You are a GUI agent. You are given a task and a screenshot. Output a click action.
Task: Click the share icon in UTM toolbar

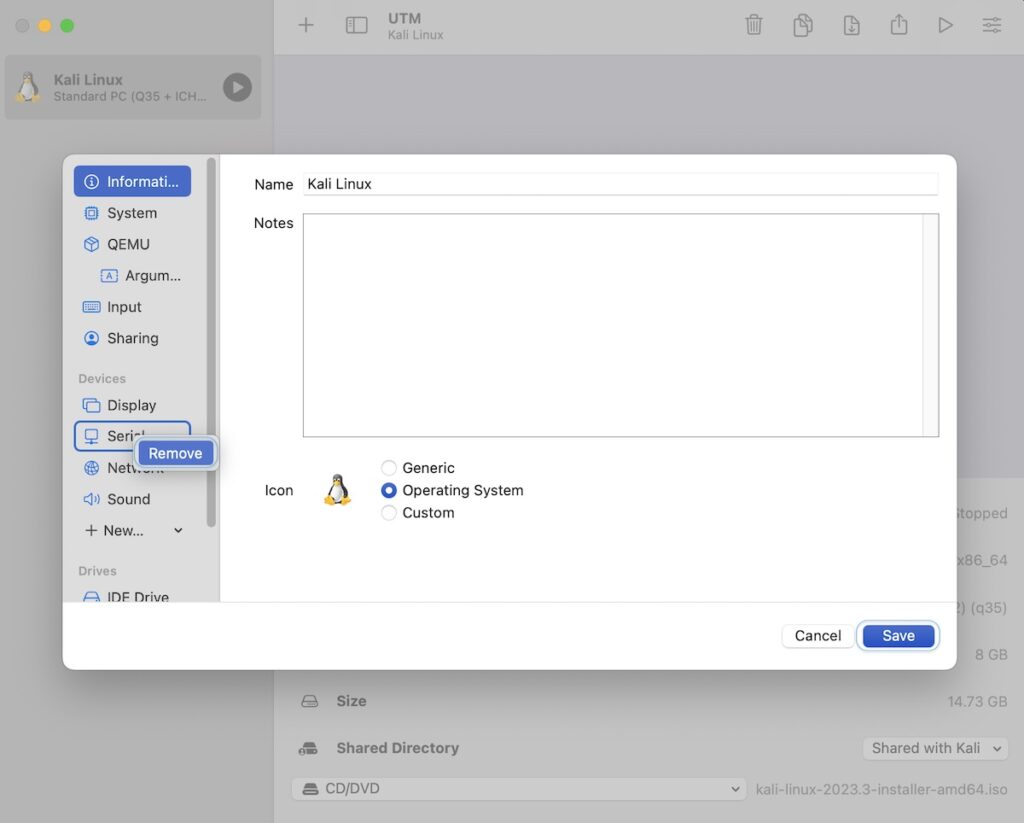pos(899,24)
